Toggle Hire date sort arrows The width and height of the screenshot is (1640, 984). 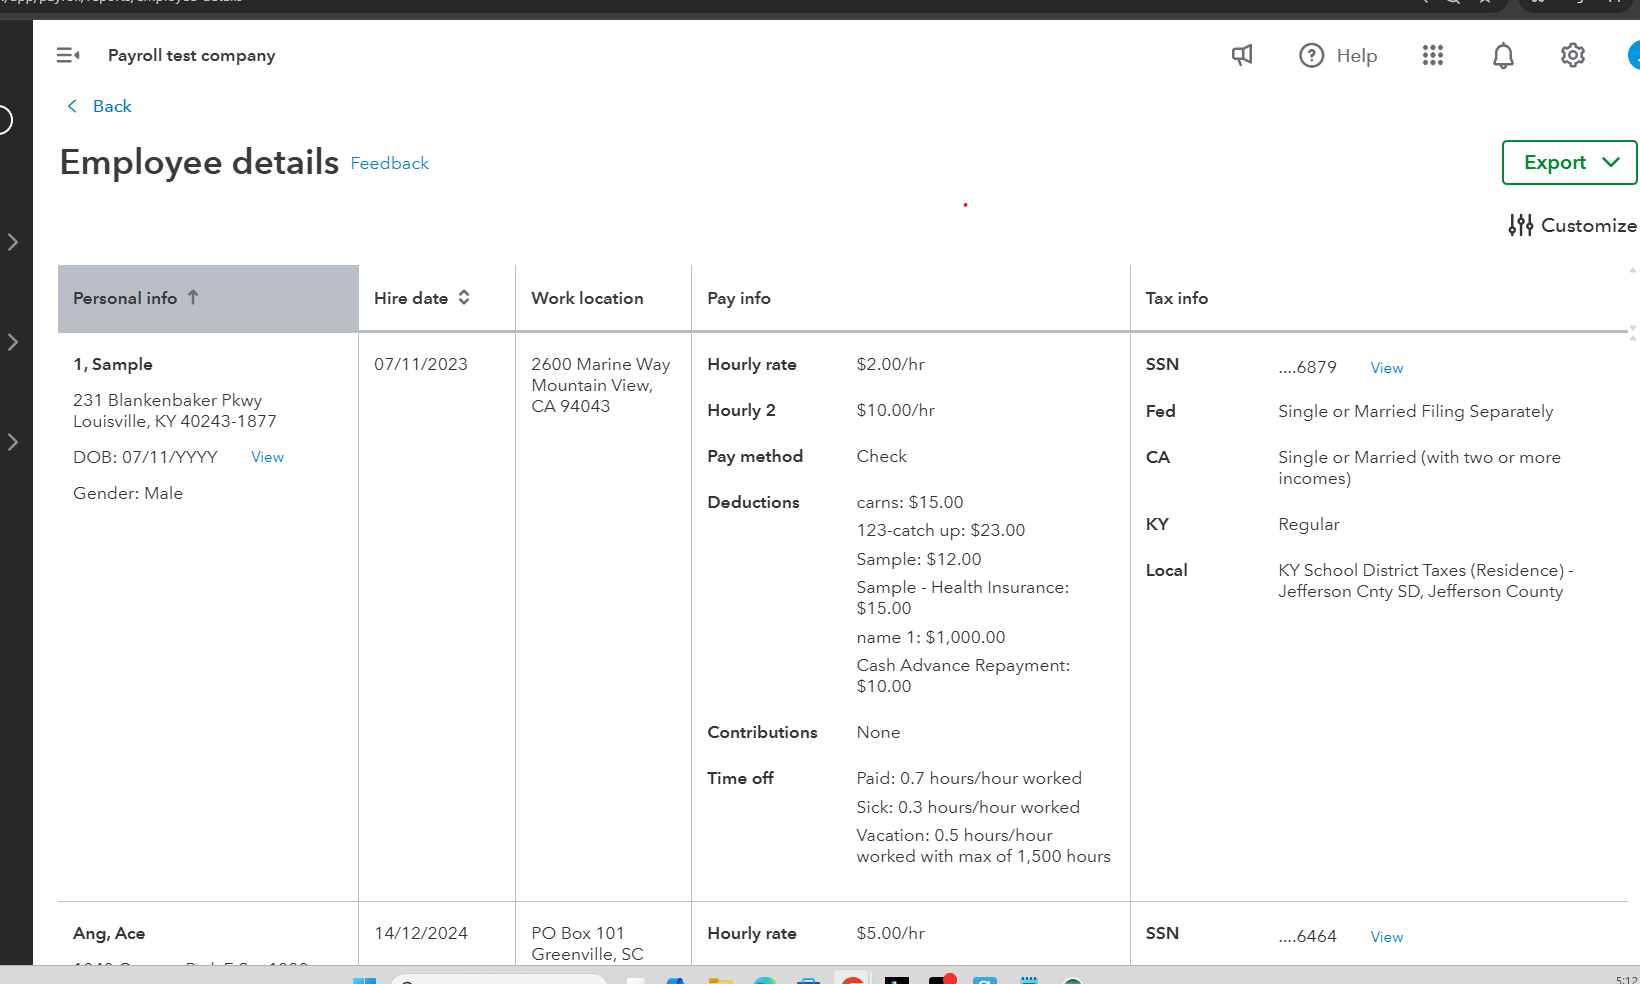click(464, 297)
